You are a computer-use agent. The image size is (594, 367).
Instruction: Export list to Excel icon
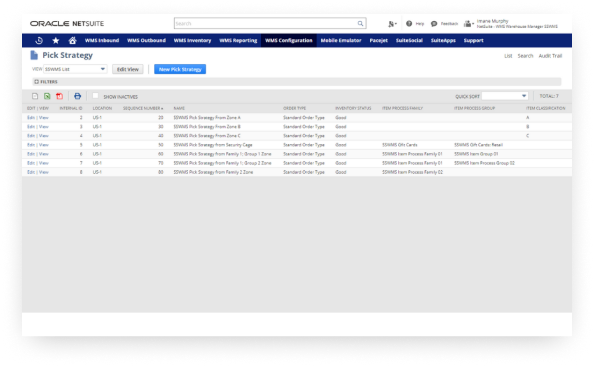(x=47, y=96)
